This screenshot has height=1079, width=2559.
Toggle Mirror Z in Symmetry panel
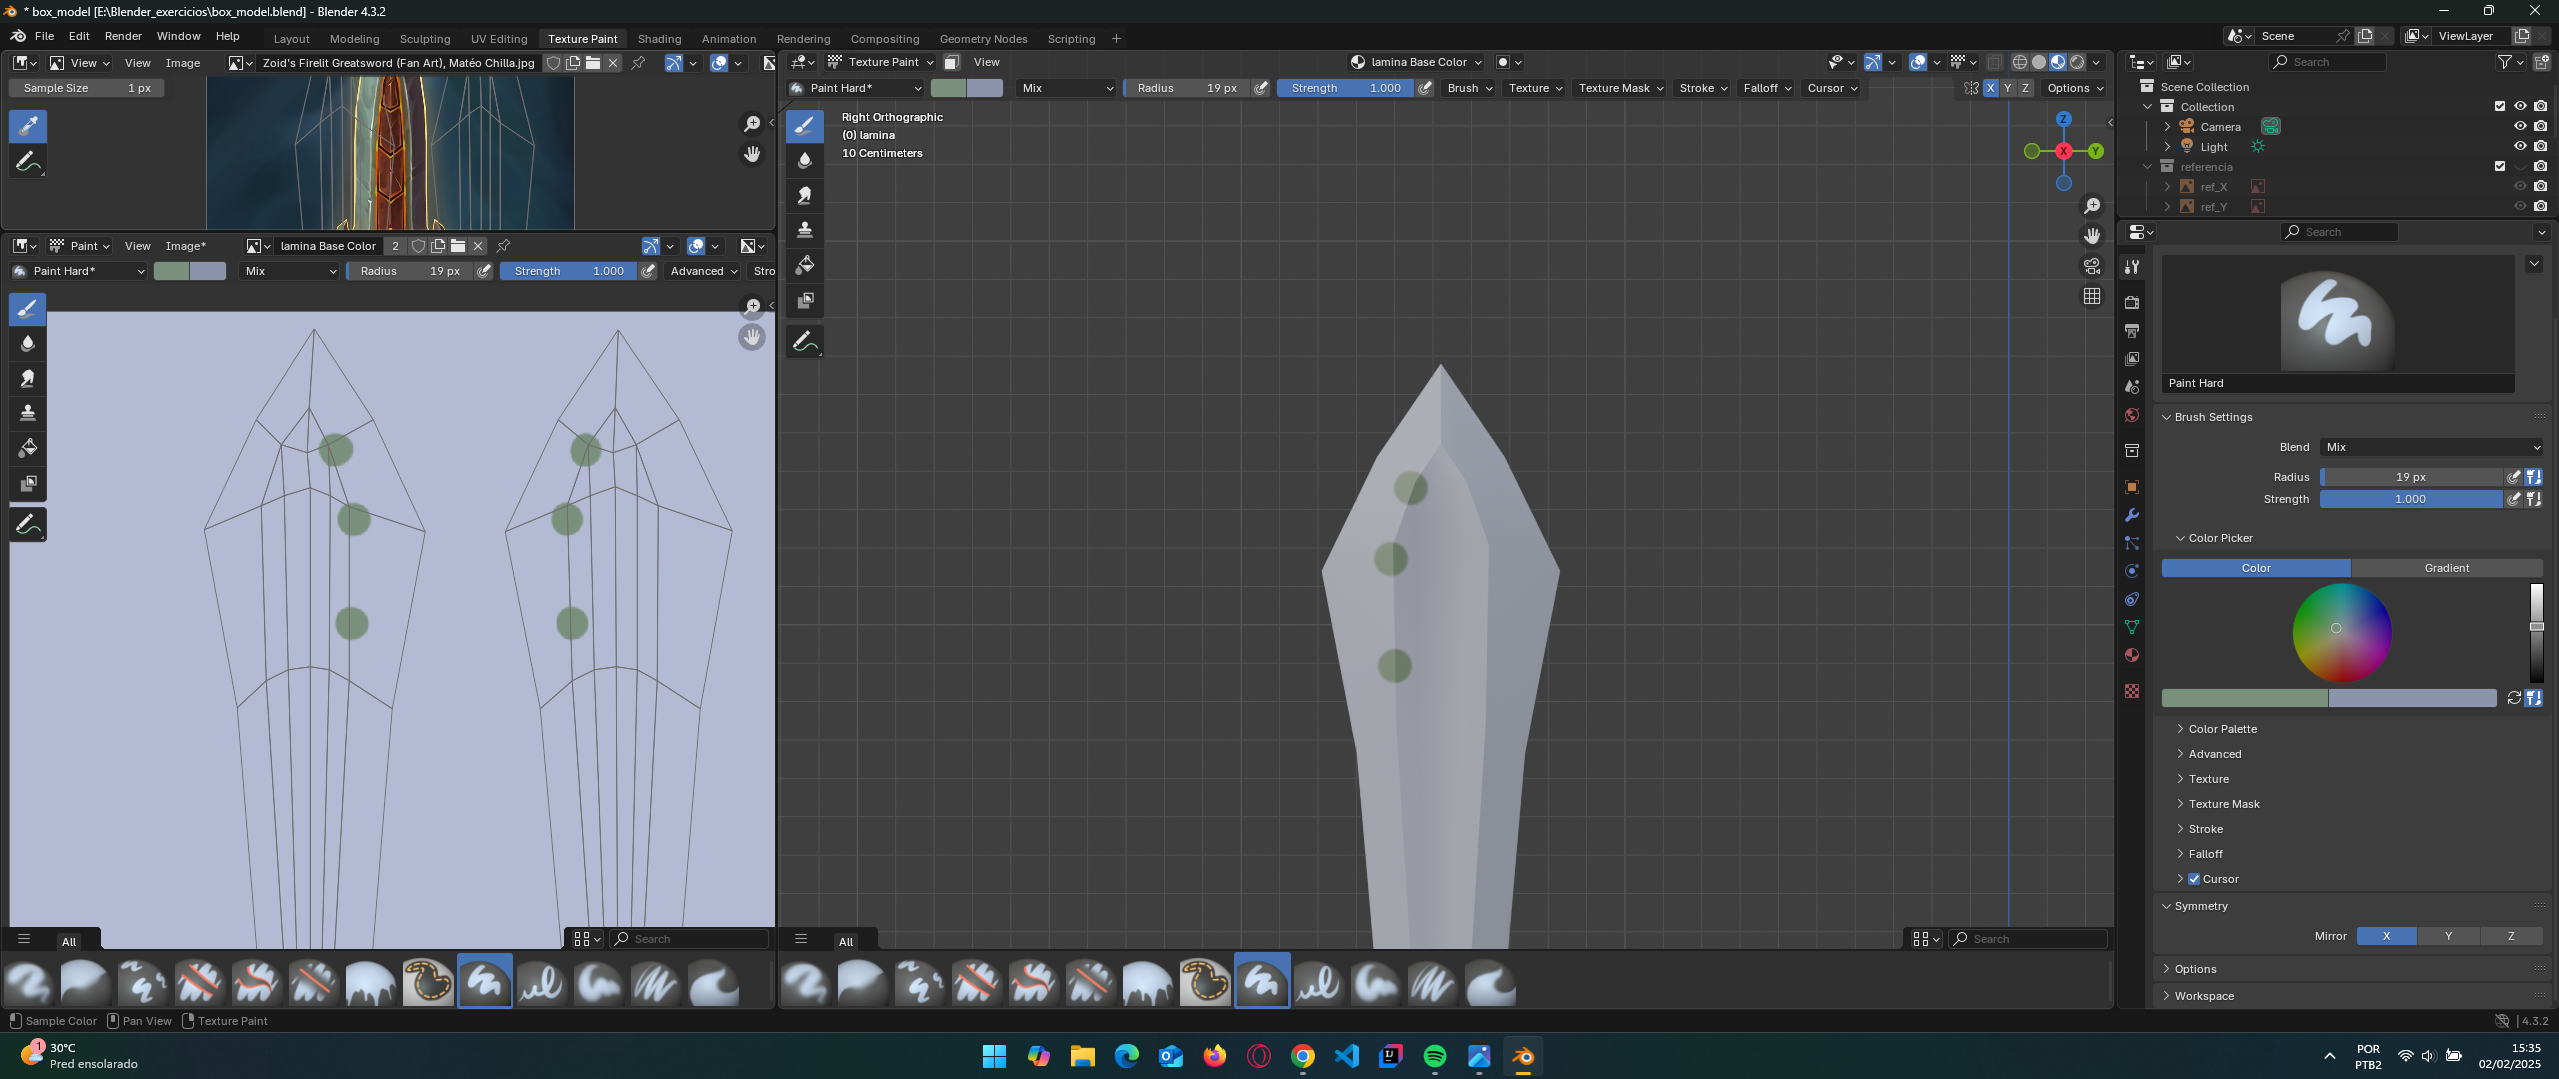pyautogui.click(x=2511, y=936)
